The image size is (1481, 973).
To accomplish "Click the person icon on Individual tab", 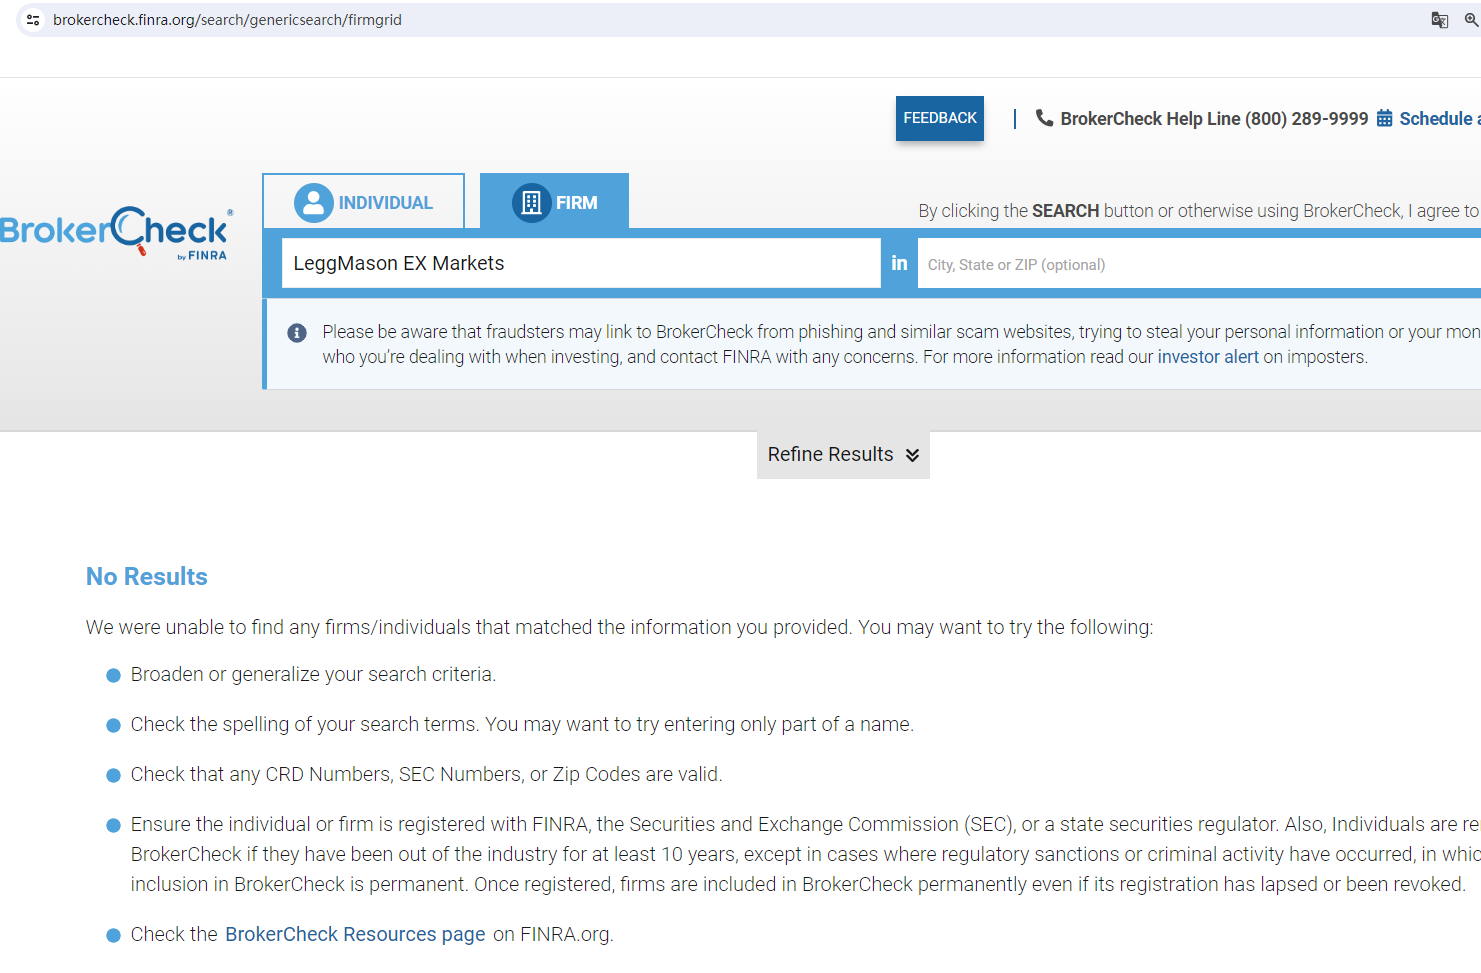I will 314,203.
